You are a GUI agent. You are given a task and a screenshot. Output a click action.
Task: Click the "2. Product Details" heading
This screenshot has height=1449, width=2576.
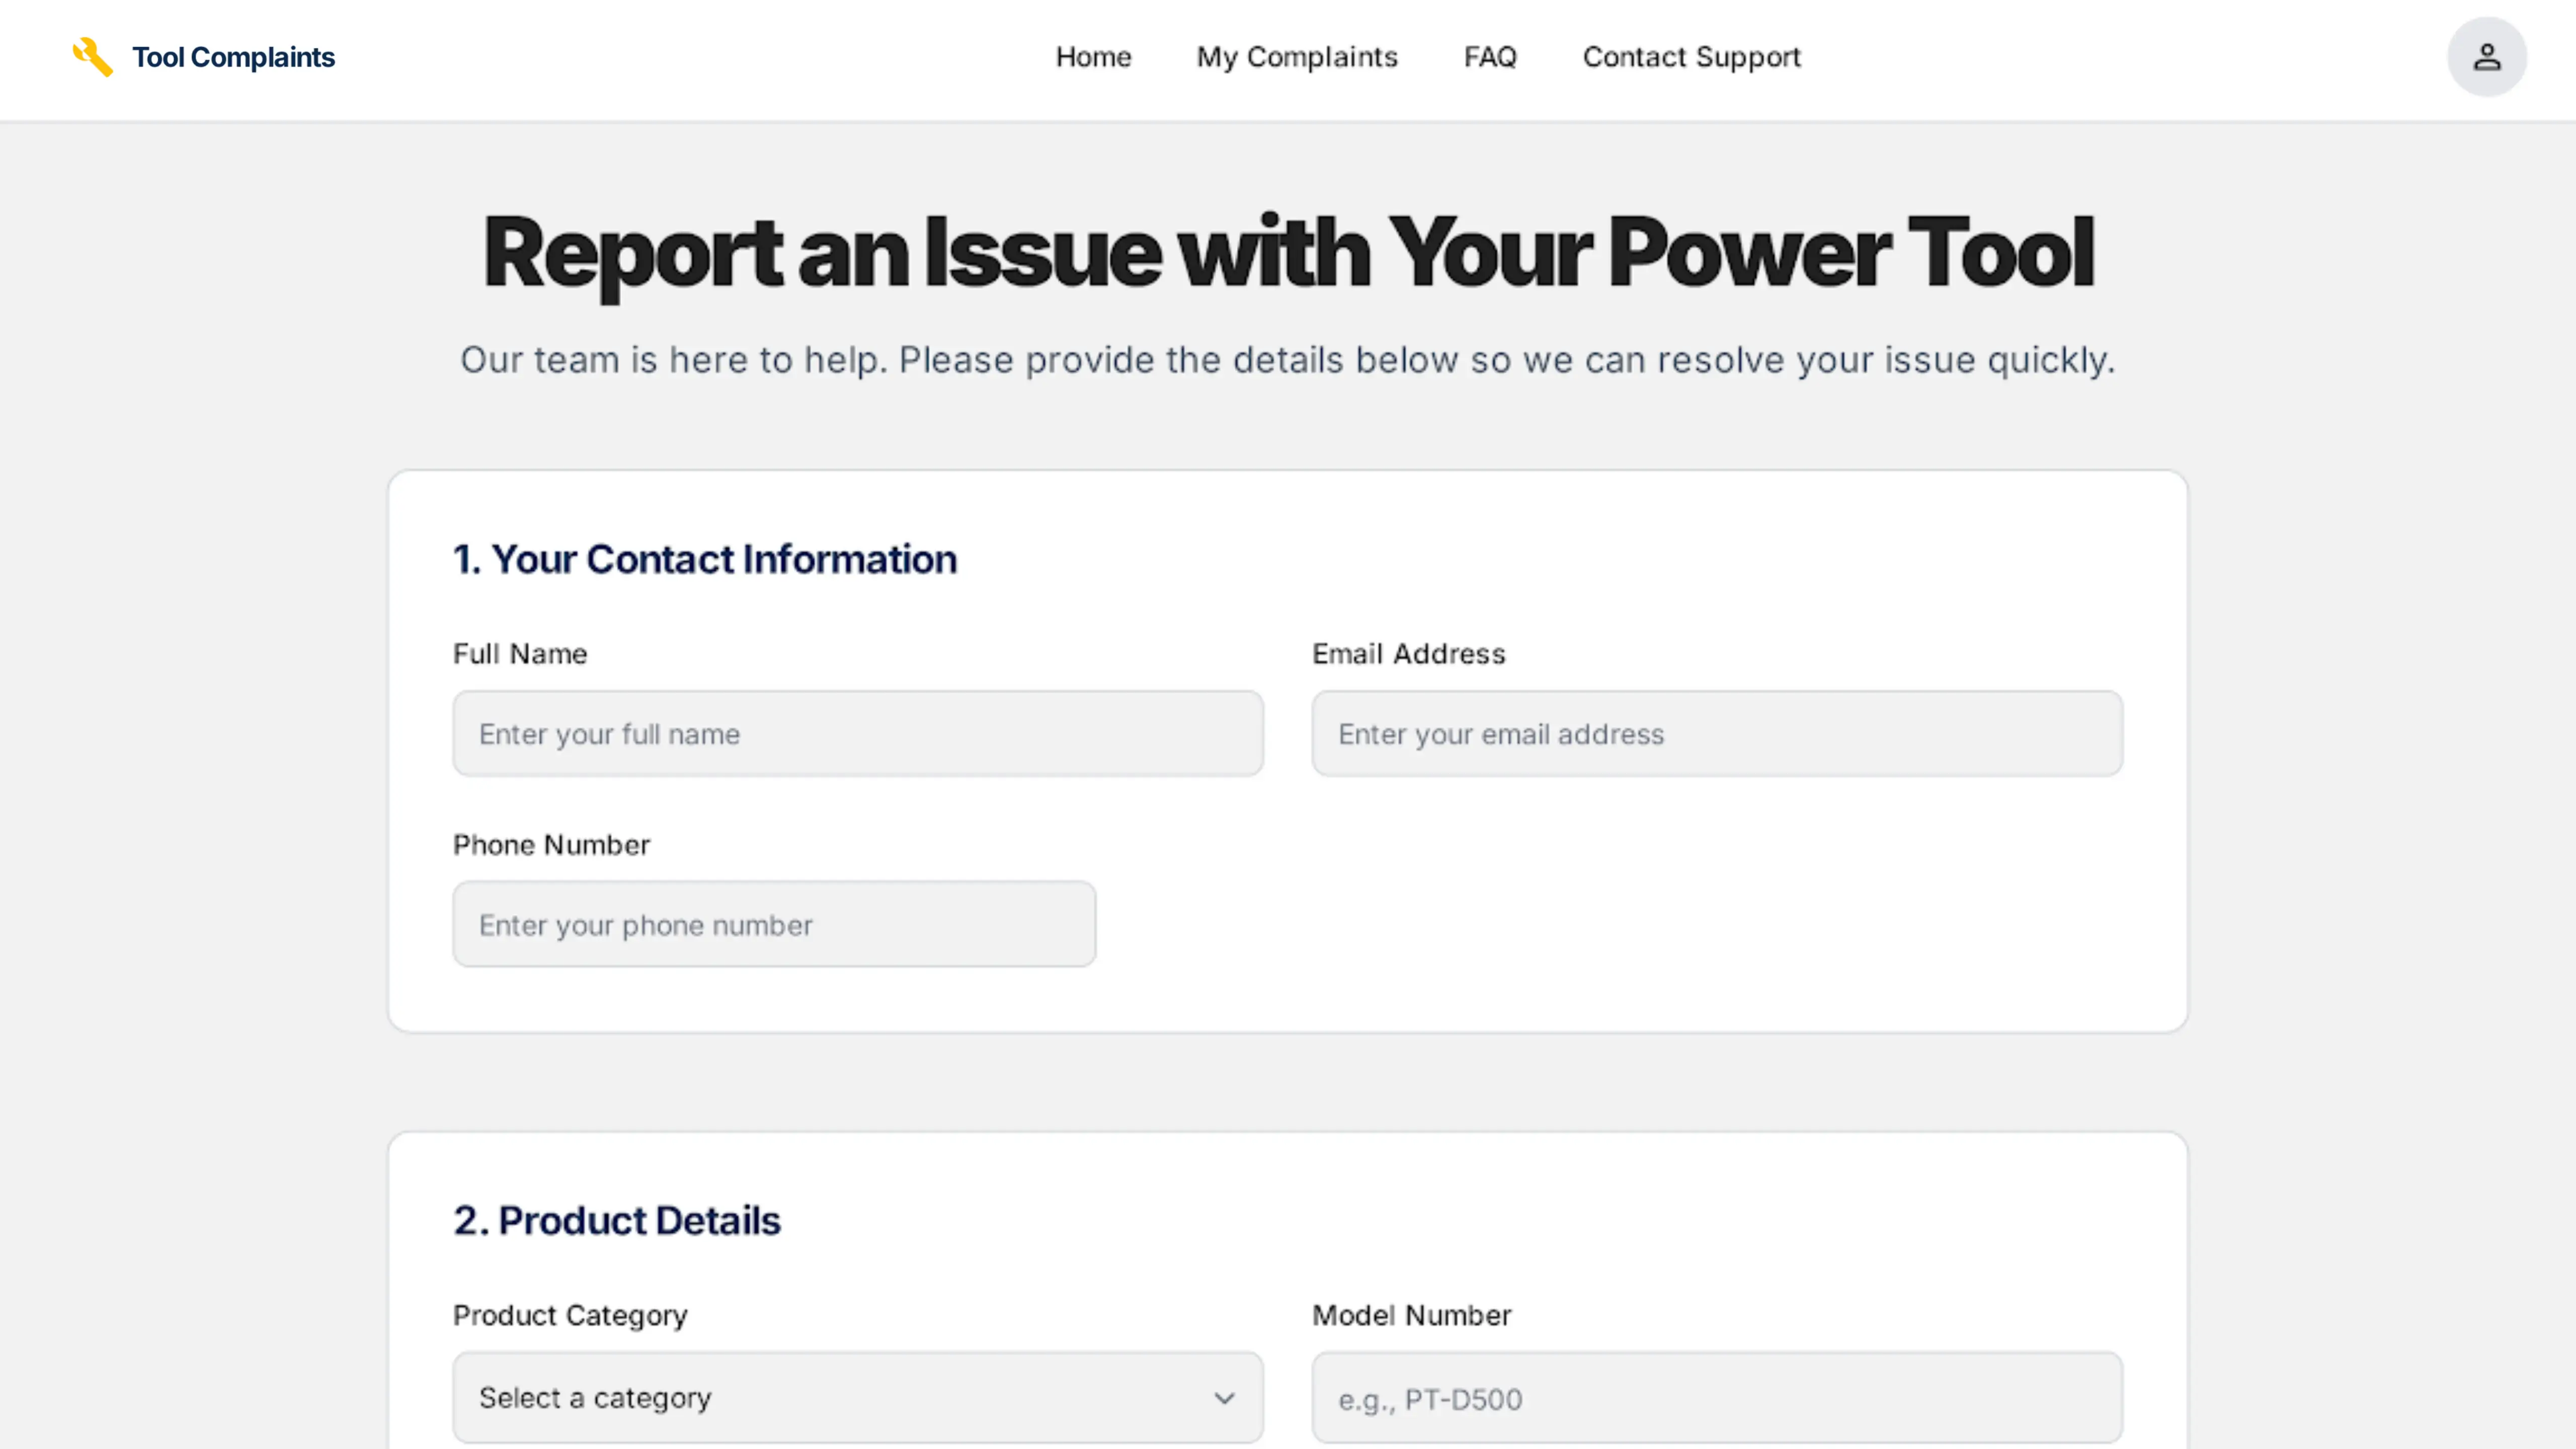[617, 1220]
